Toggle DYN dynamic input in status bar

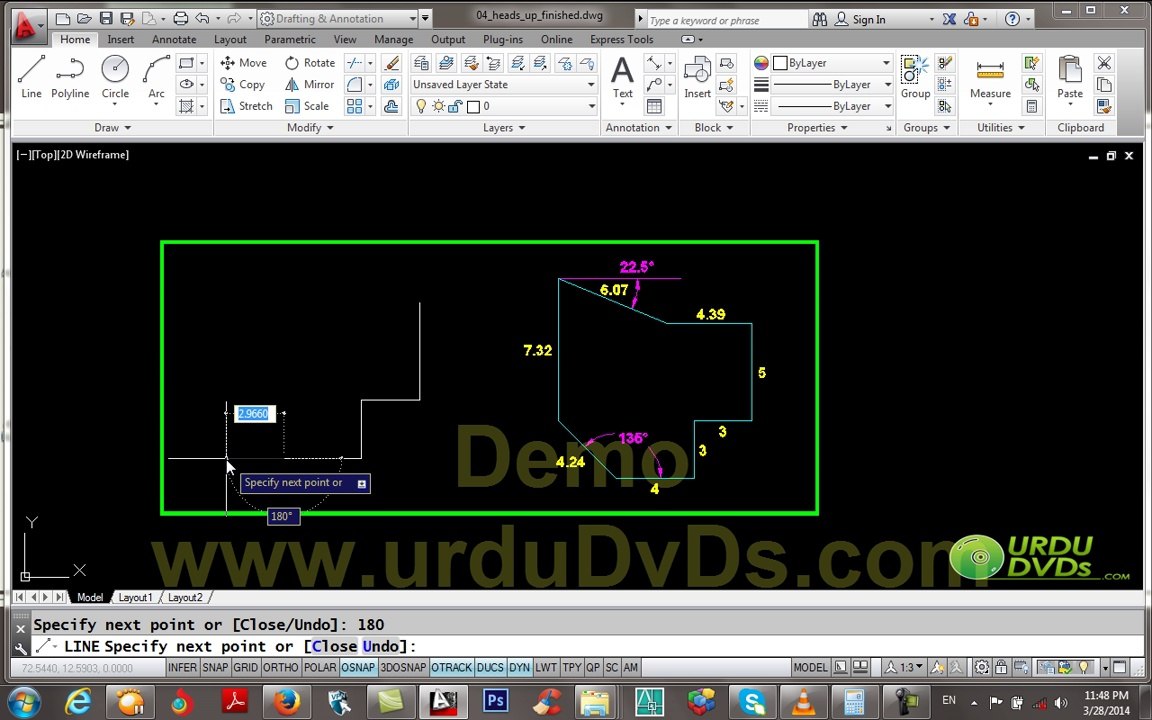519,667
